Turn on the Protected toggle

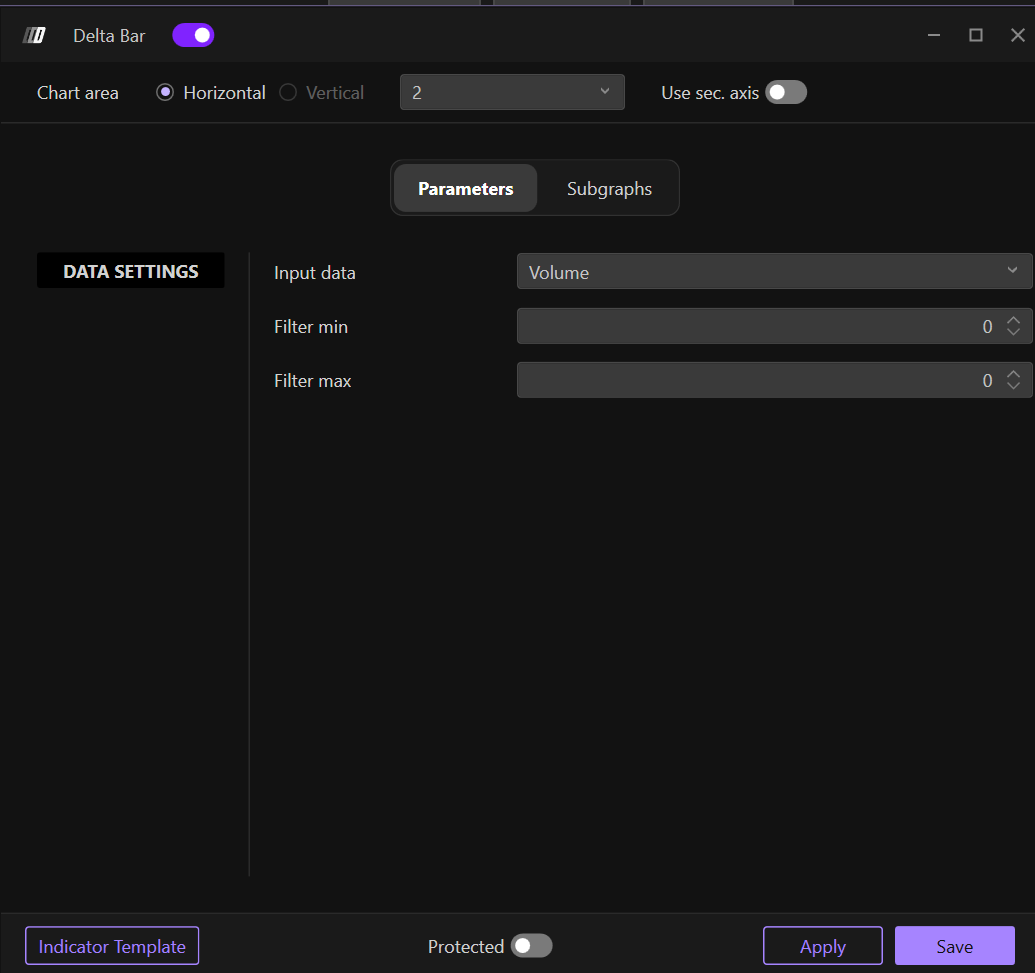pos(531,946)
